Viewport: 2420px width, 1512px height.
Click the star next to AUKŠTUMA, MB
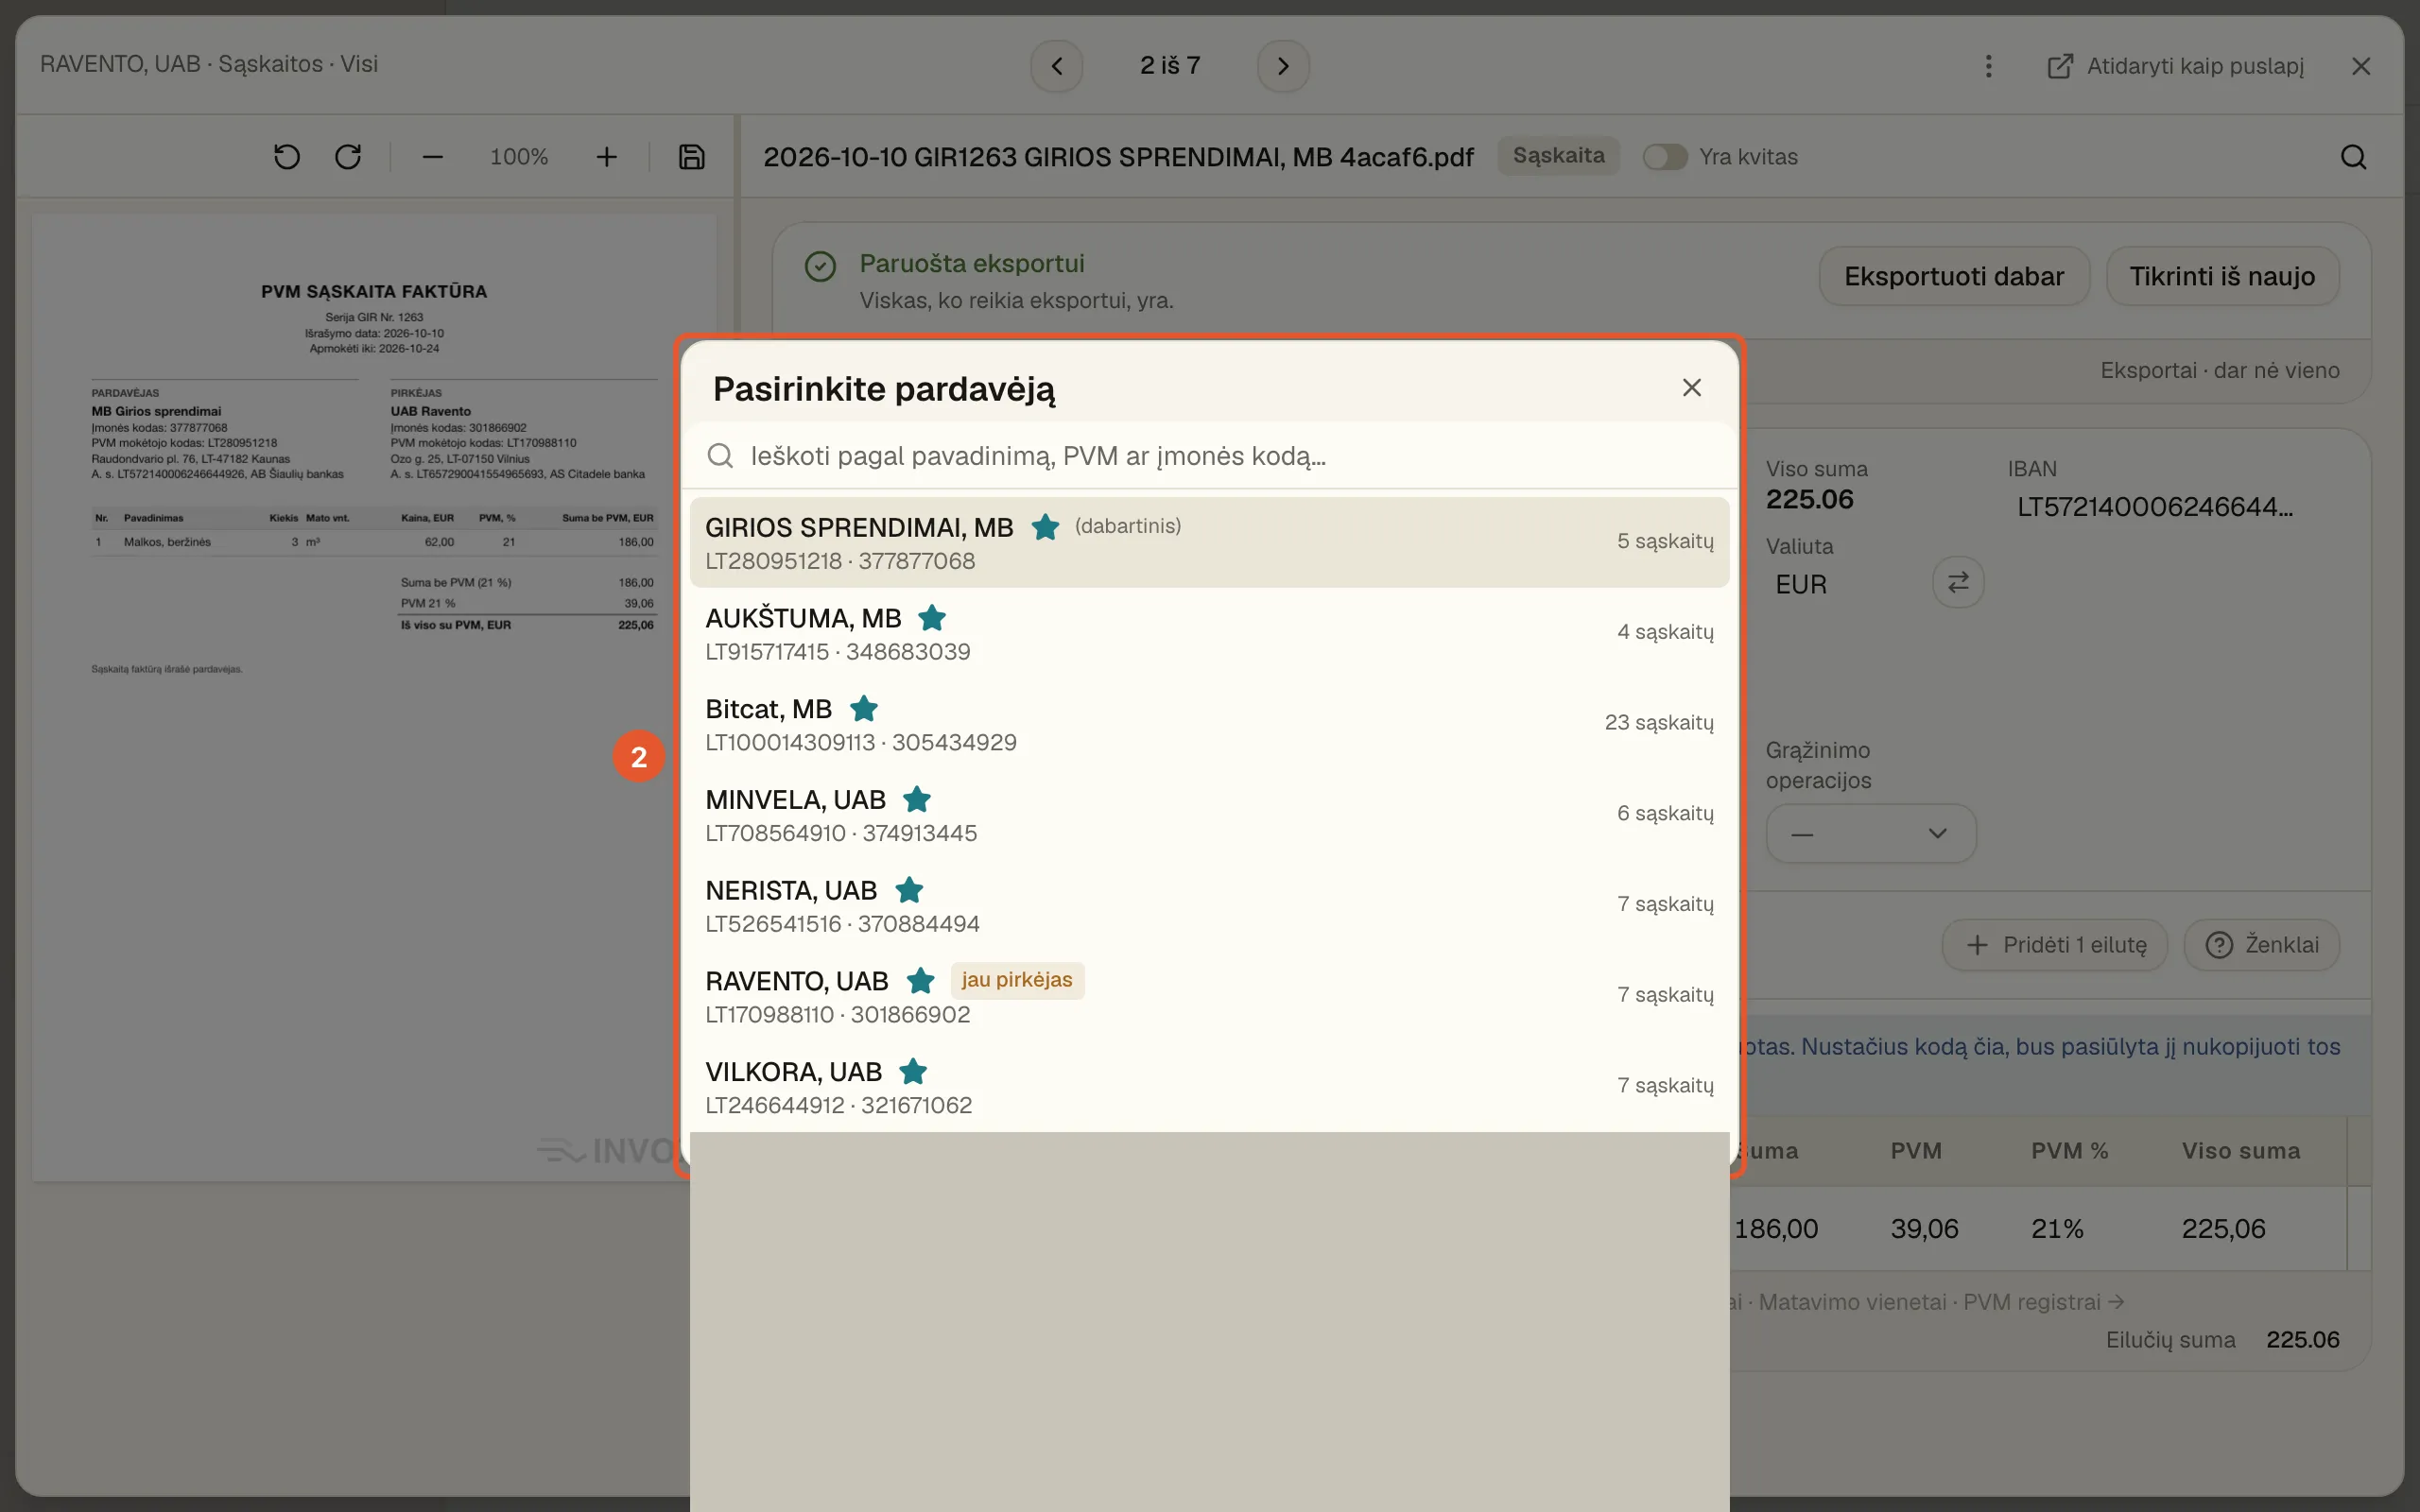931,618
